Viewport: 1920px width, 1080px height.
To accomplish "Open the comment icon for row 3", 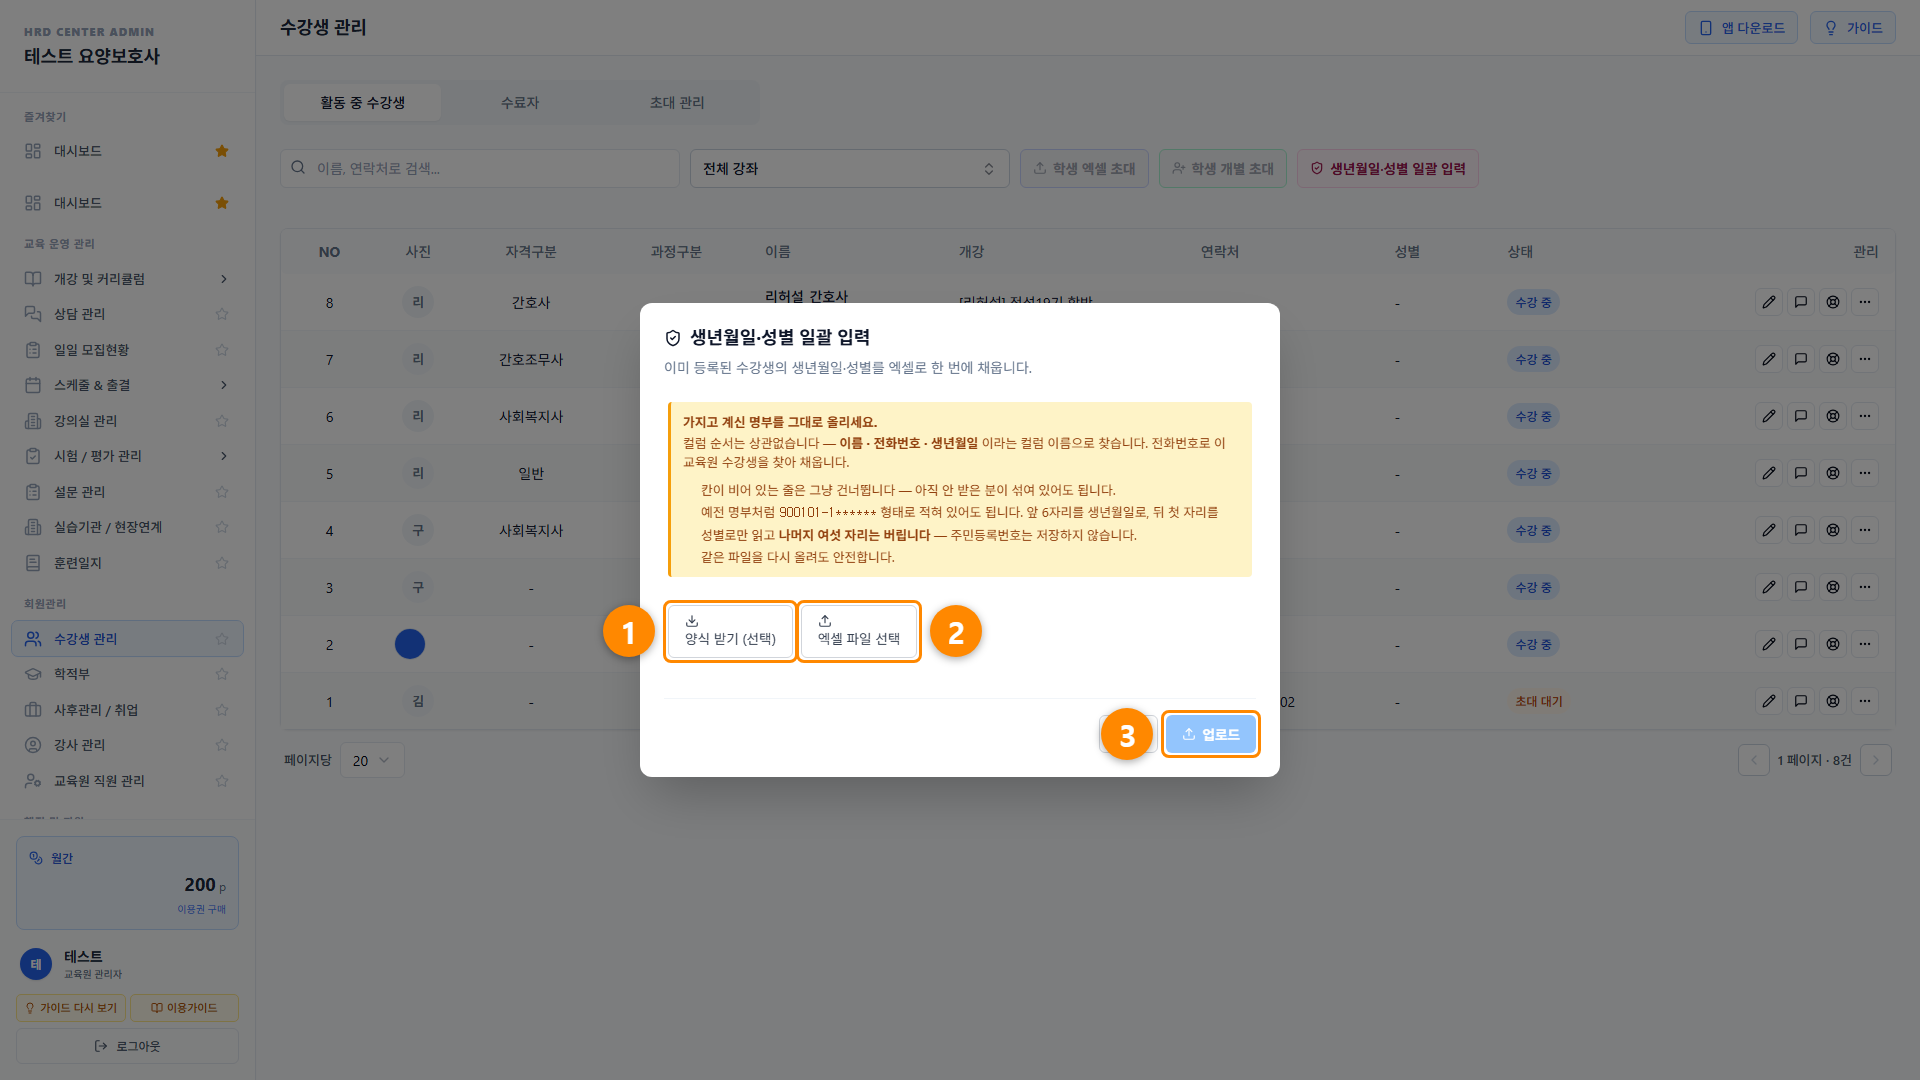I will [1801, 587].
